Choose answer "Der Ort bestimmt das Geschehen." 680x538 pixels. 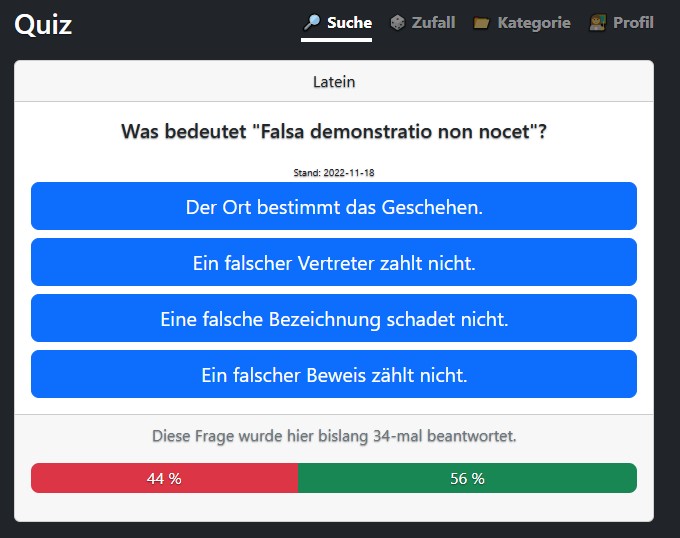[x=334, y=206]
